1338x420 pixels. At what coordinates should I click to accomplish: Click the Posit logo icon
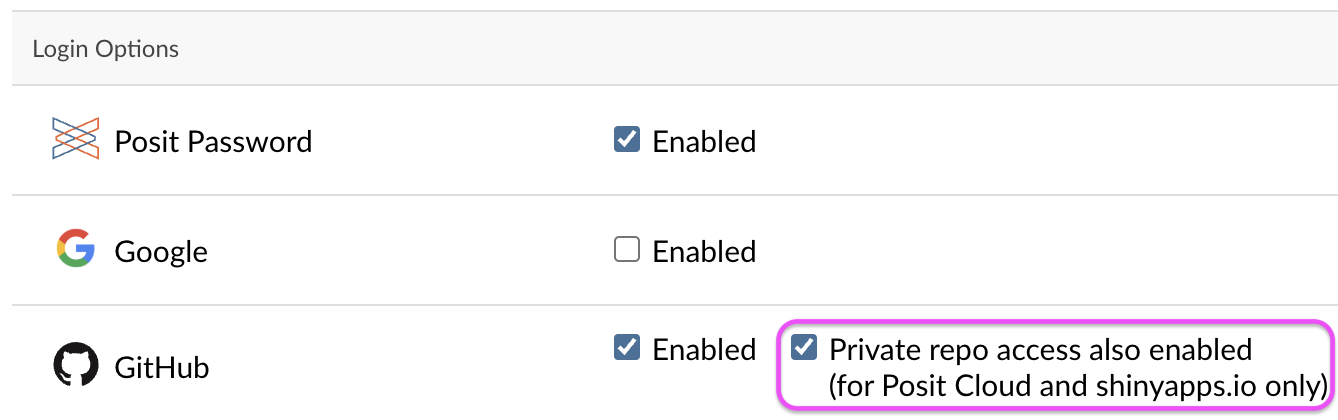76,139
